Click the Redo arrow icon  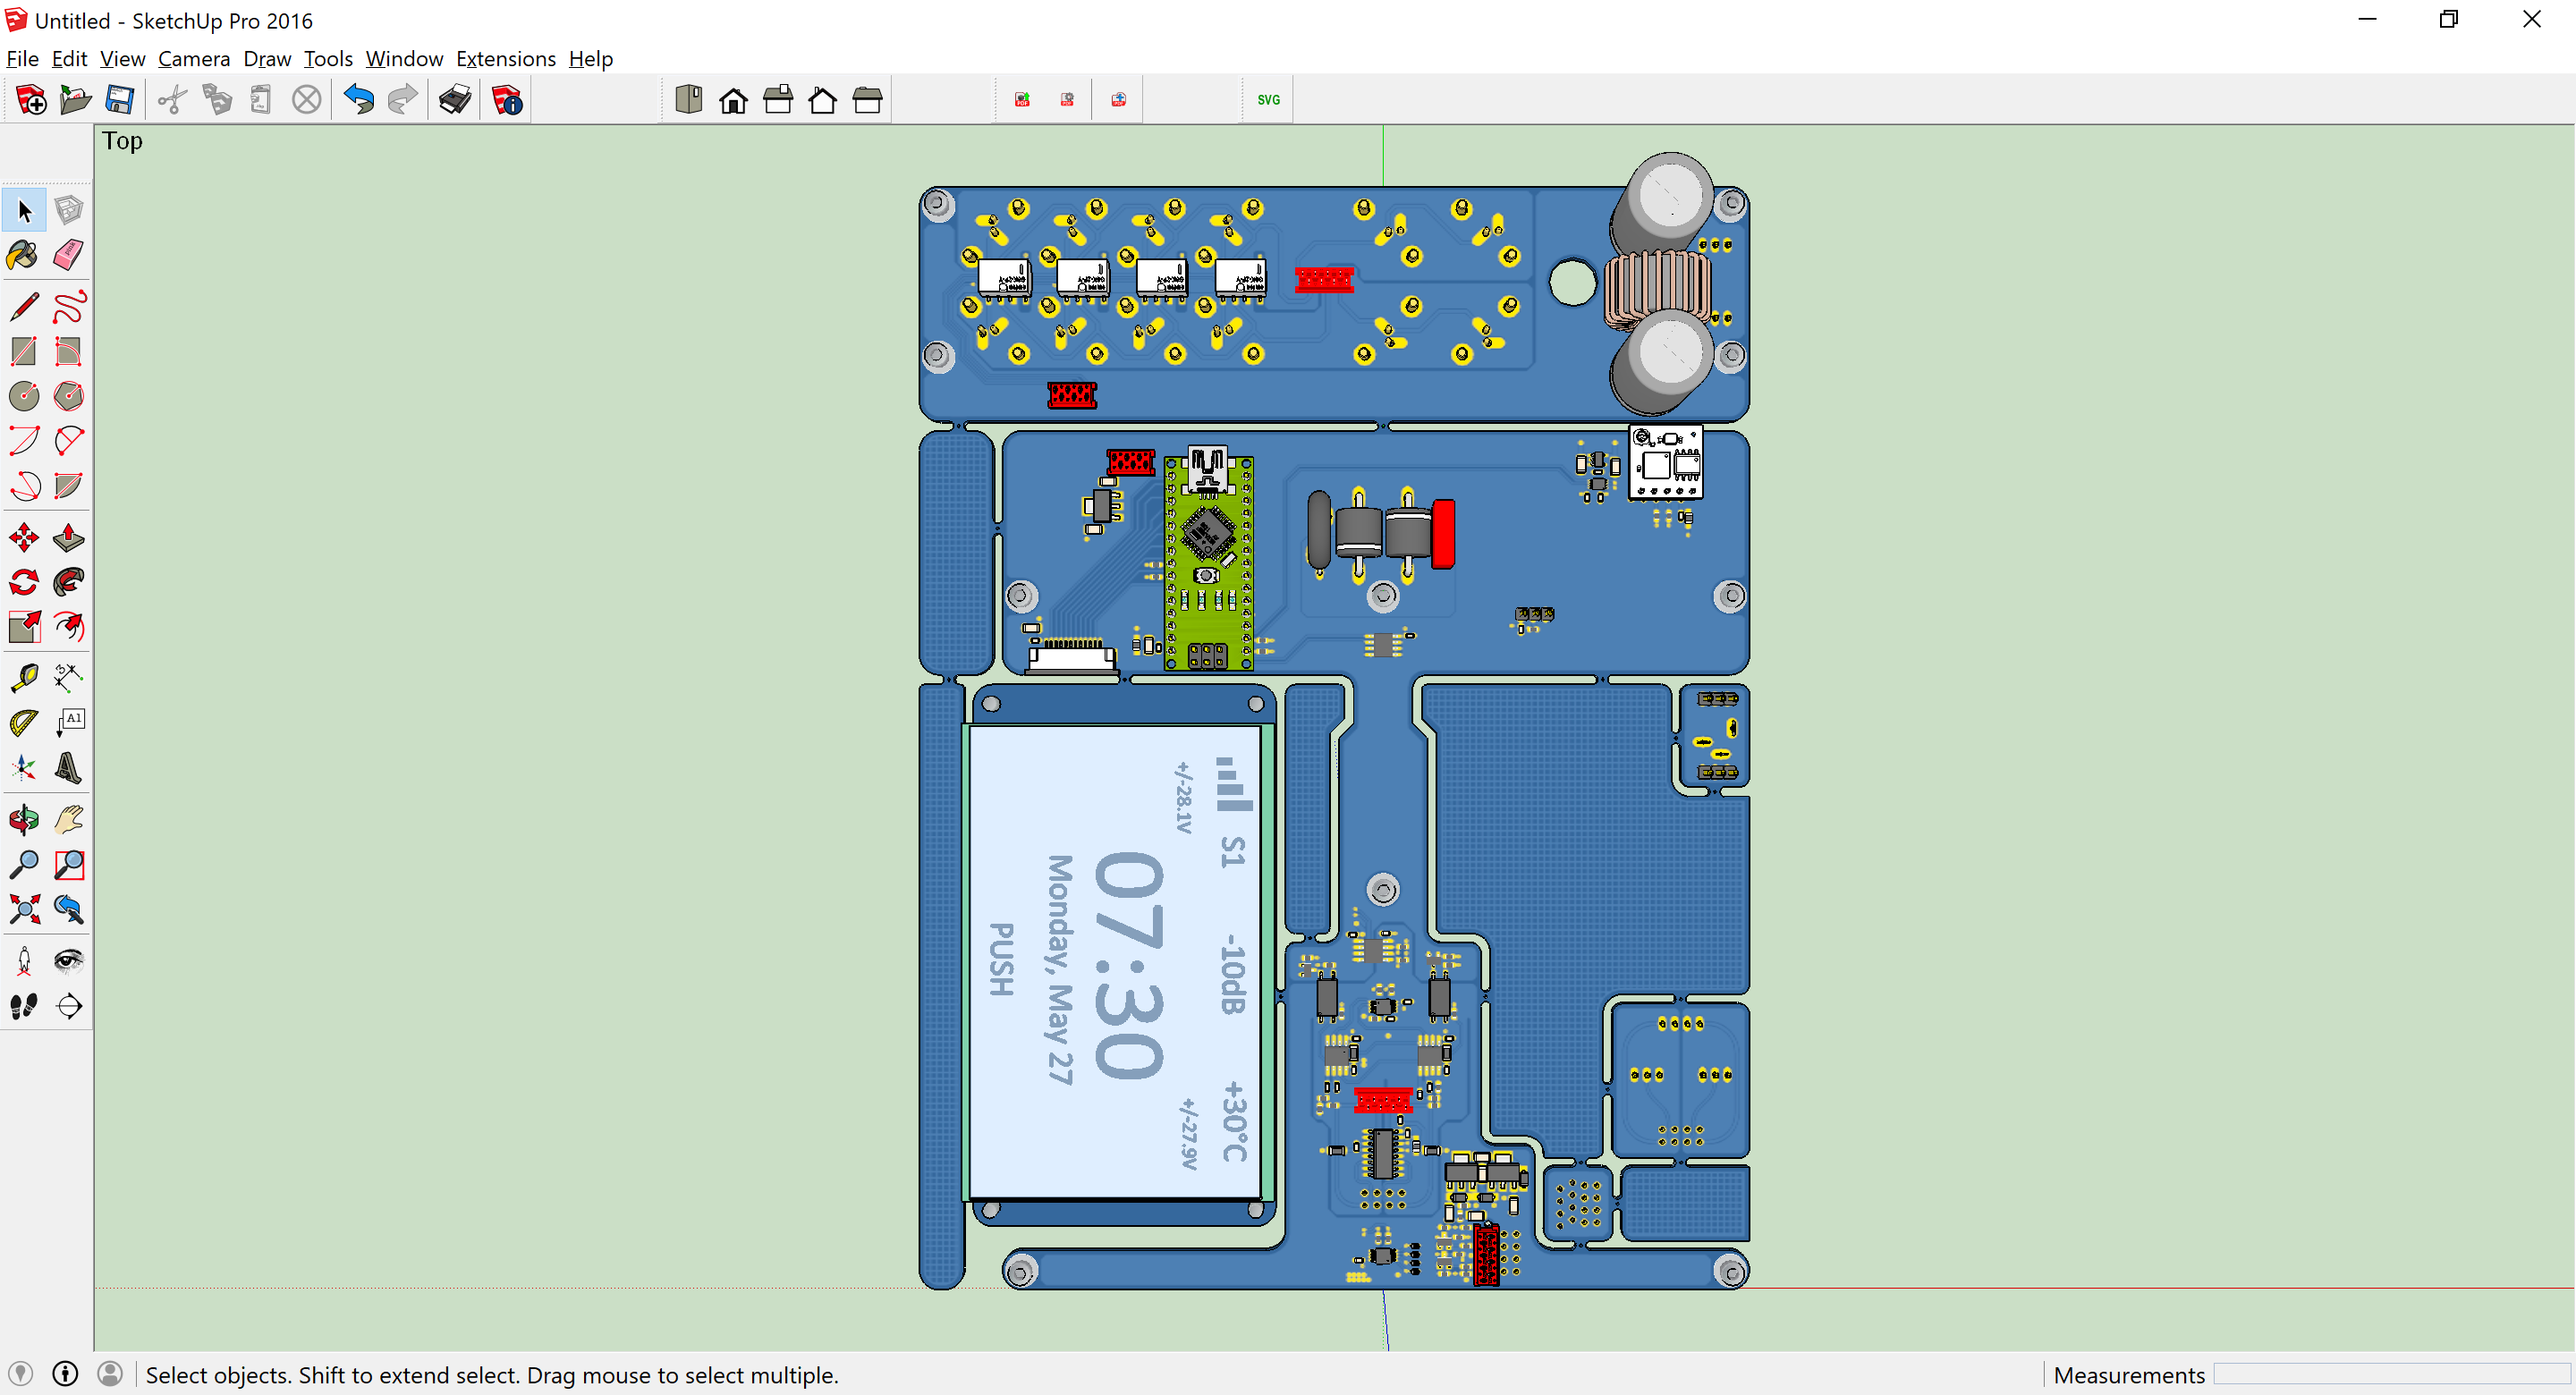[403, 100]
